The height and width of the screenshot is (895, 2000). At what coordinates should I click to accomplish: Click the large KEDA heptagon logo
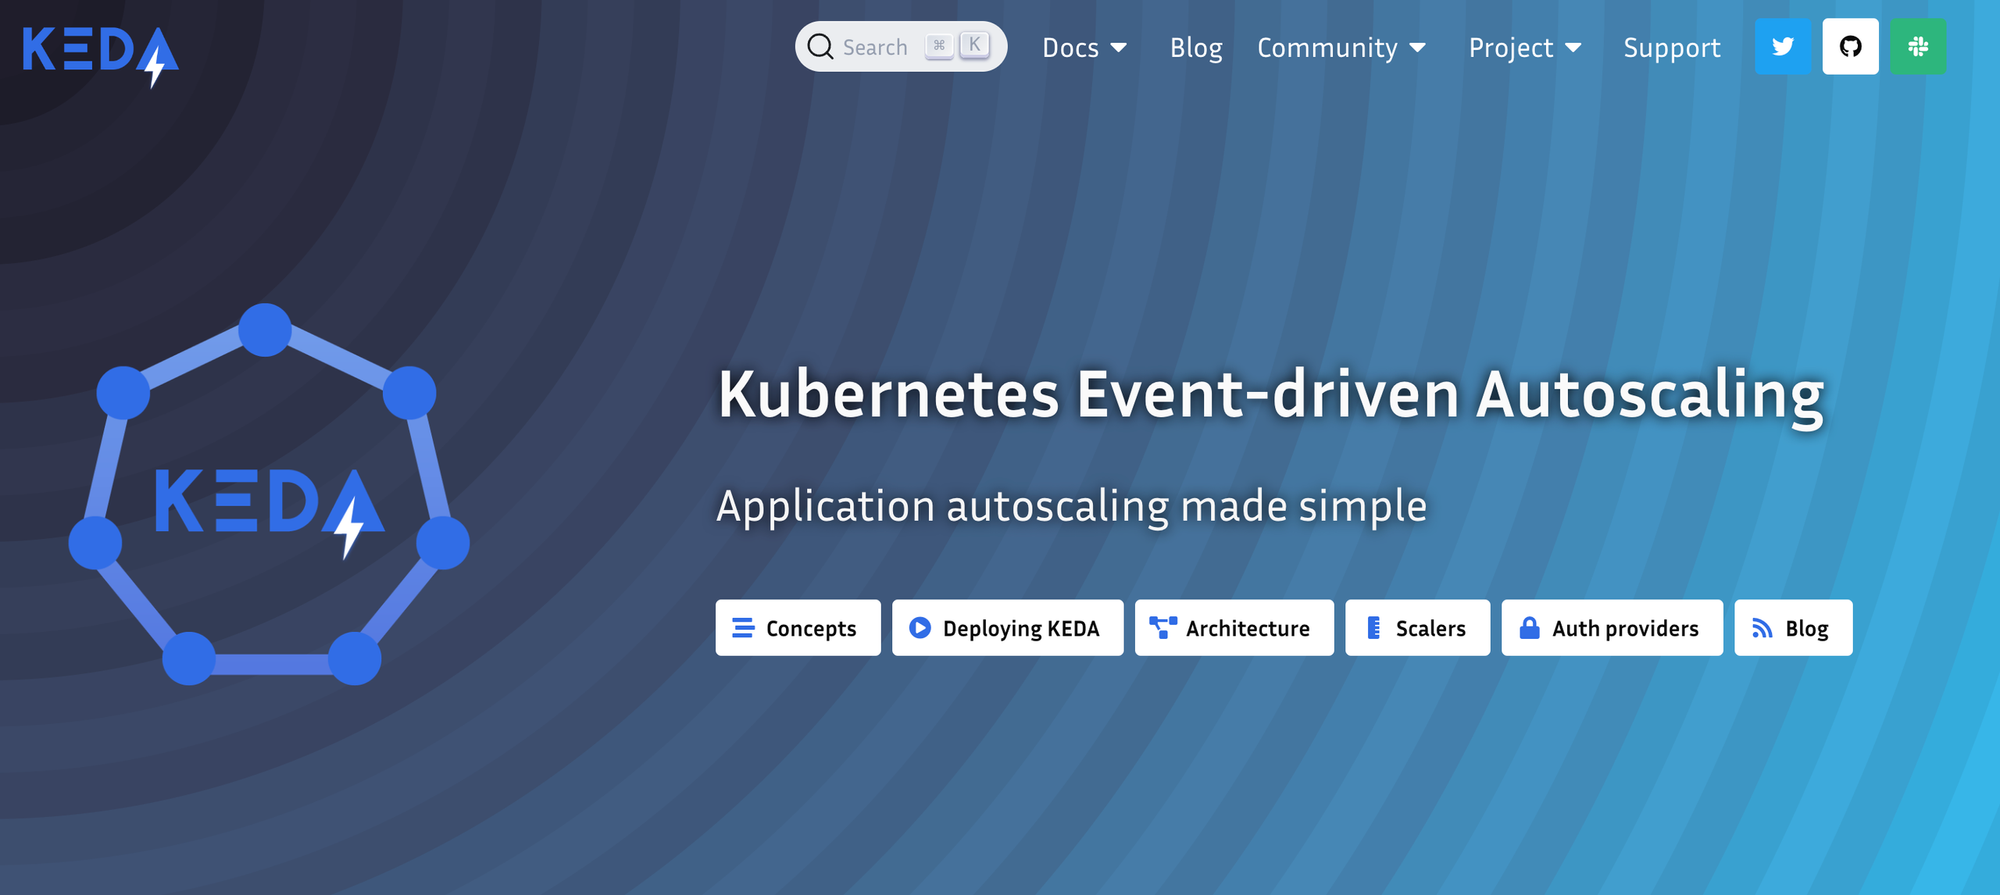(269, 494)
